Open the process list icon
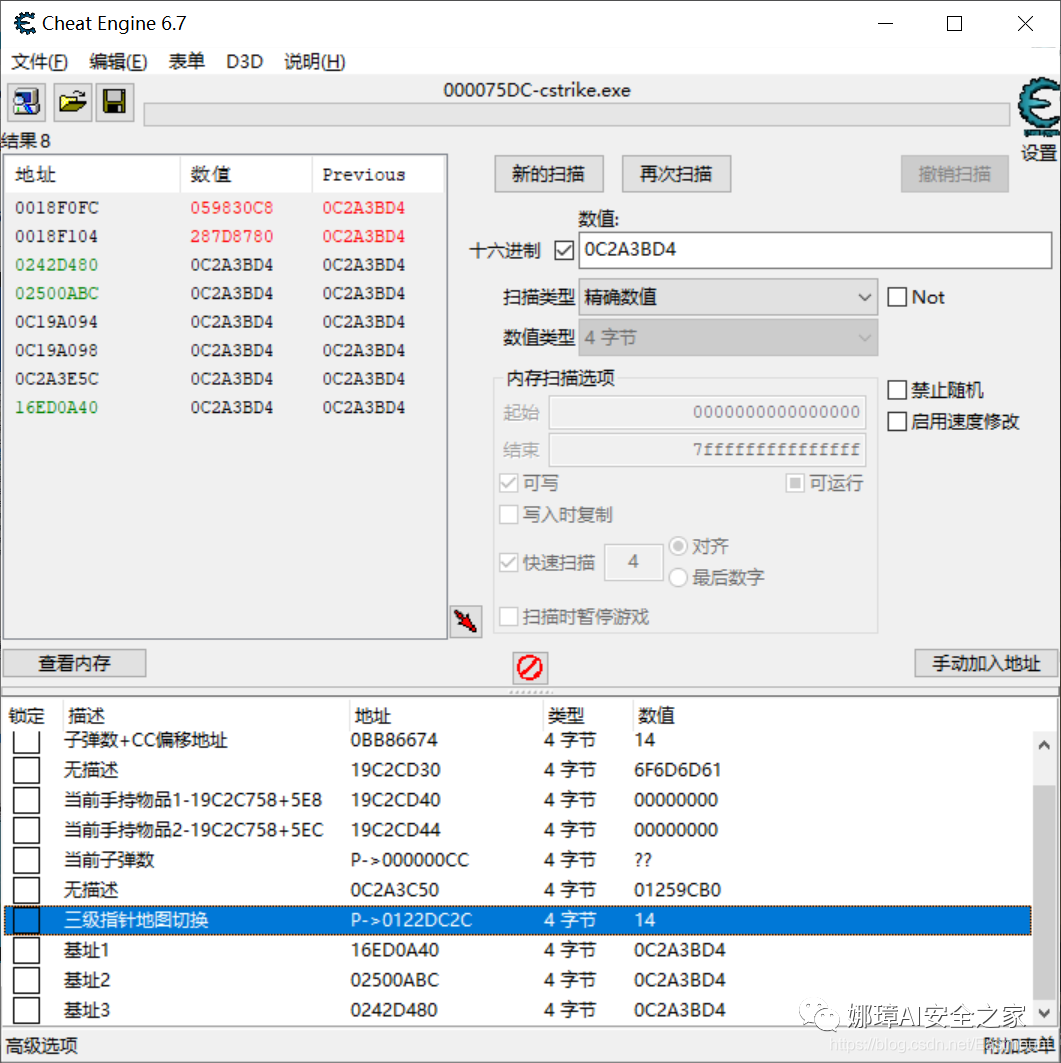1061x1063 pixels. pos(26,102)
